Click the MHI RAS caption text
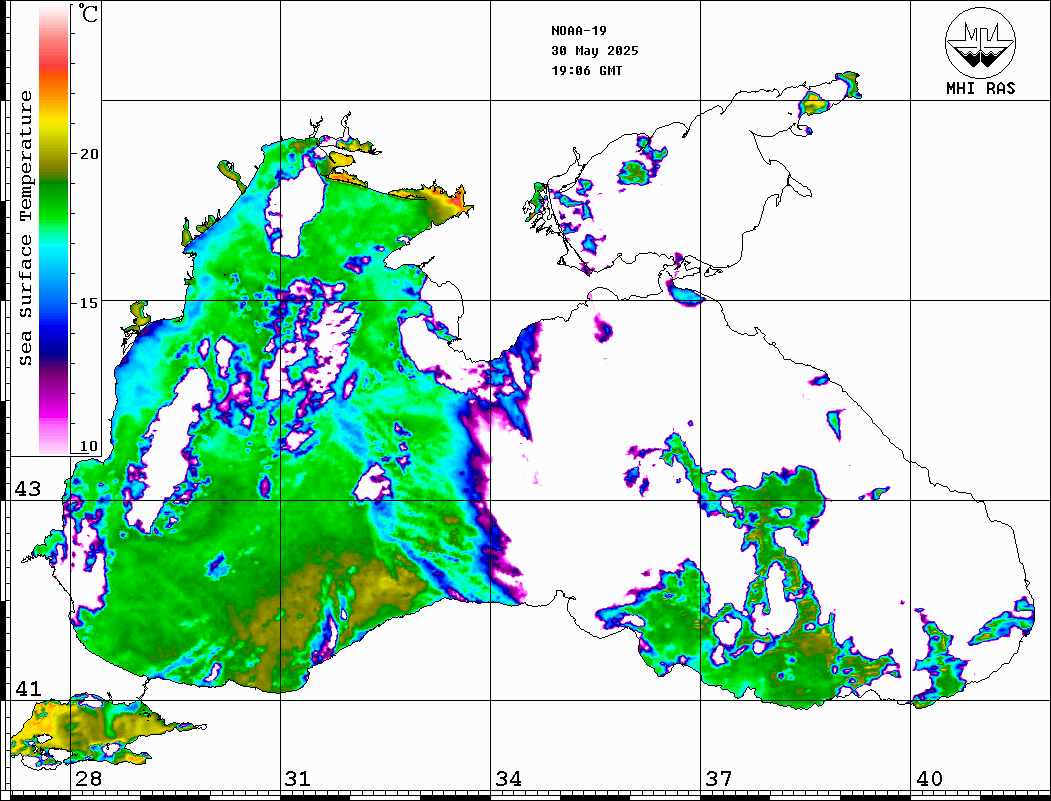Screen dimensions: 1051x801 tap(981, 88)
